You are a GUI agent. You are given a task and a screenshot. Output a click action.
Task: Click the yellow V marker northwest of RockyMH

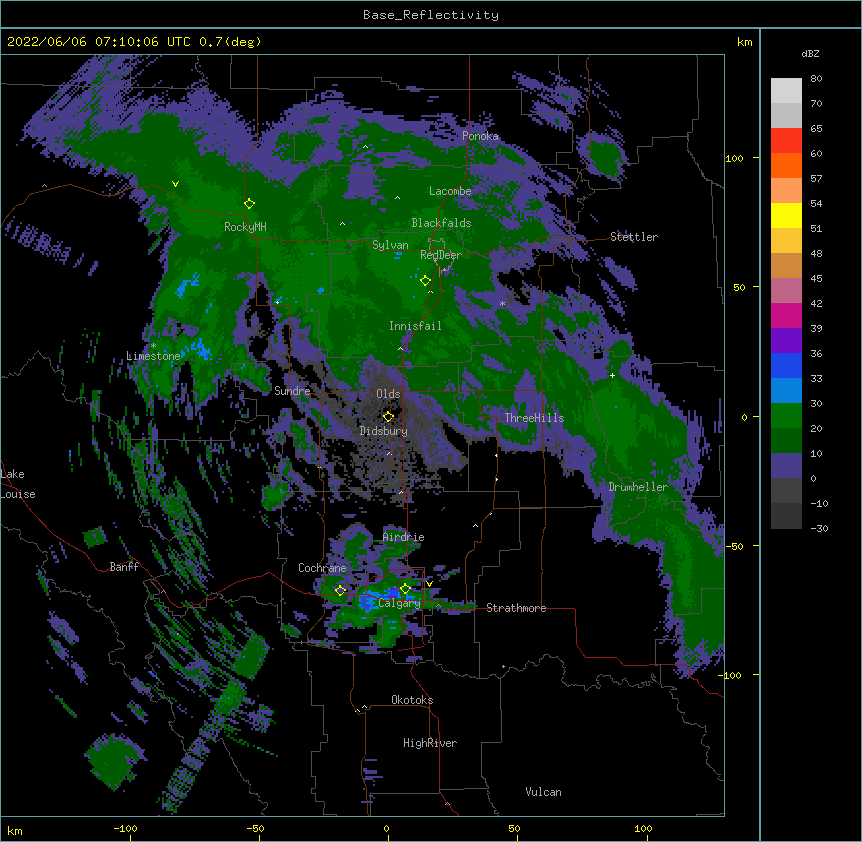(x=175, y=184)
